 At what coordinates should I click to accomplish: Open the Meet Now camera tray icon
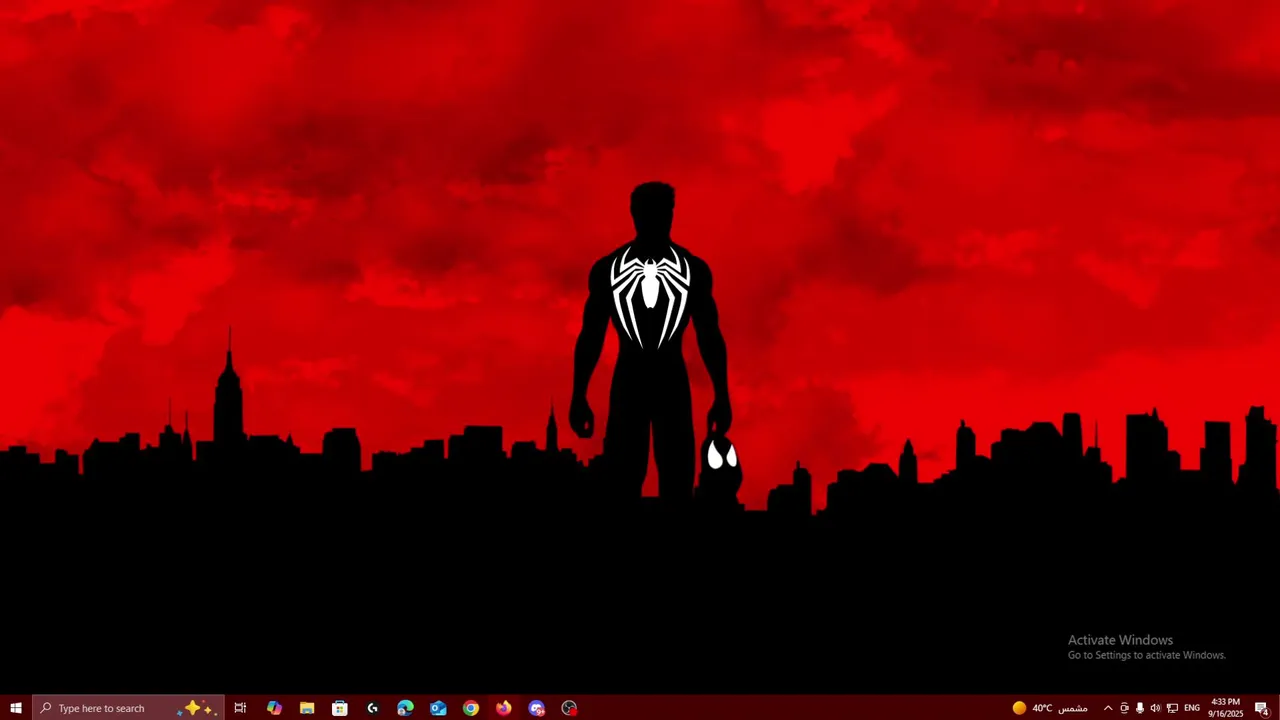click(x=1124, y=708)
